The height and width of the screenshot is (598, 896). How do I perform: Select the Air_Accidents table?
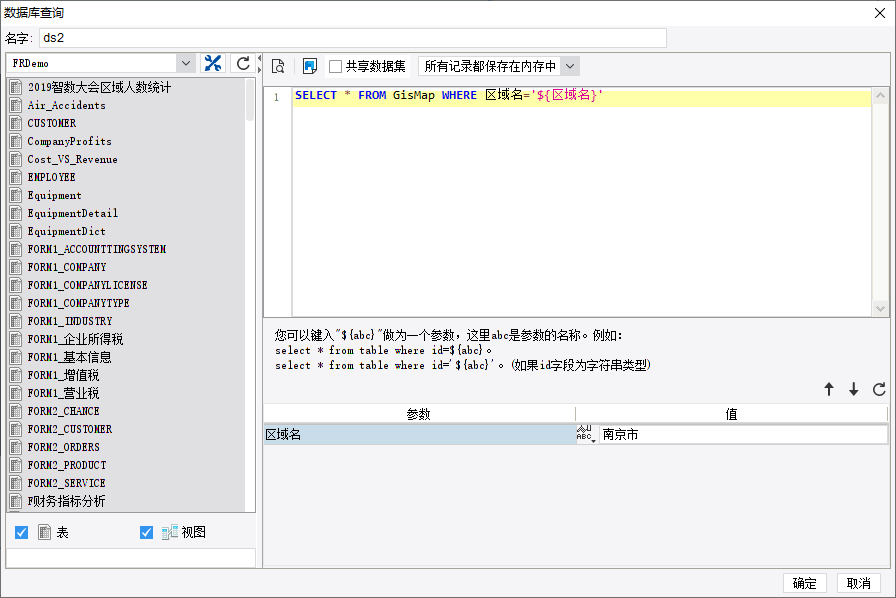(x=66, y=105)
